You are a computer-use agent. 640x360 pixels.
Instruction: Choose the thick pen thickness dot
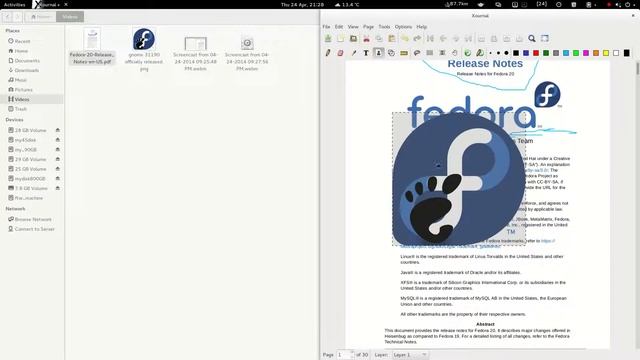[x=507, y=53]
